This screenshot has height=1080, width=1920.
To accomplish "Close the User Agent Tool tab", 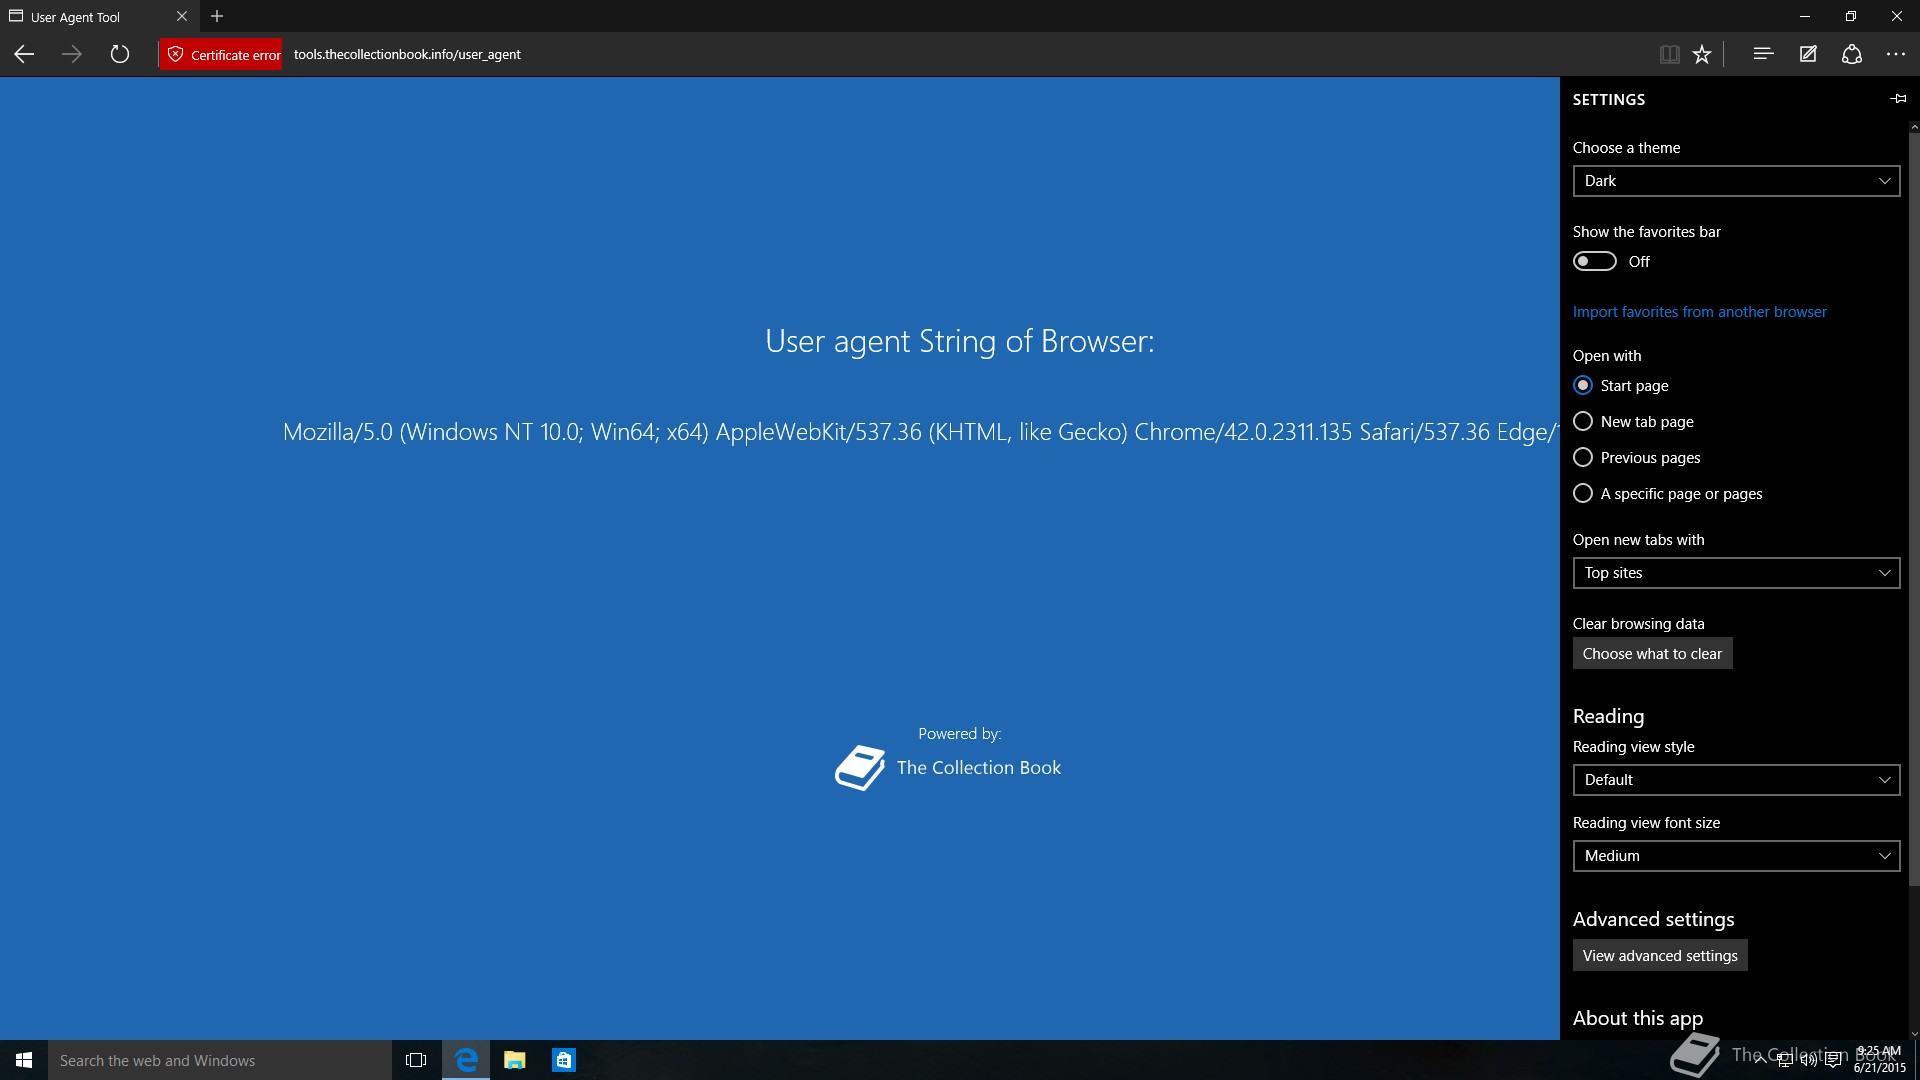I will tap(182, 16).
